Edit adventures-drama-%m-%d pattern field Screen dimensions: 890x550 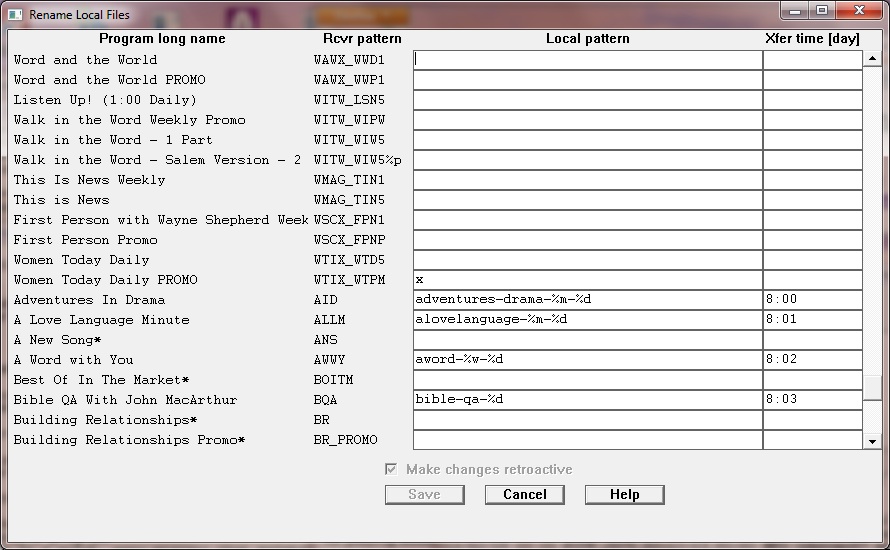pos(588,300)
